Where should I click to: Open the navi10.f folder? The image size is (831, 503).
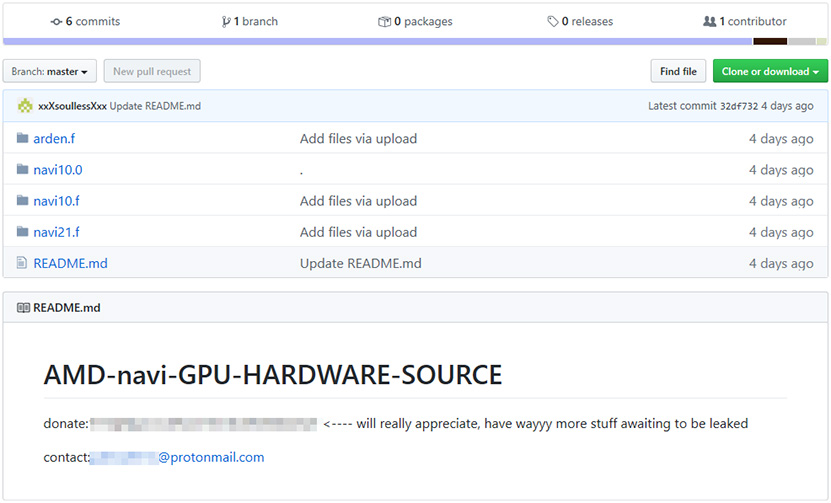pos(56,201)
